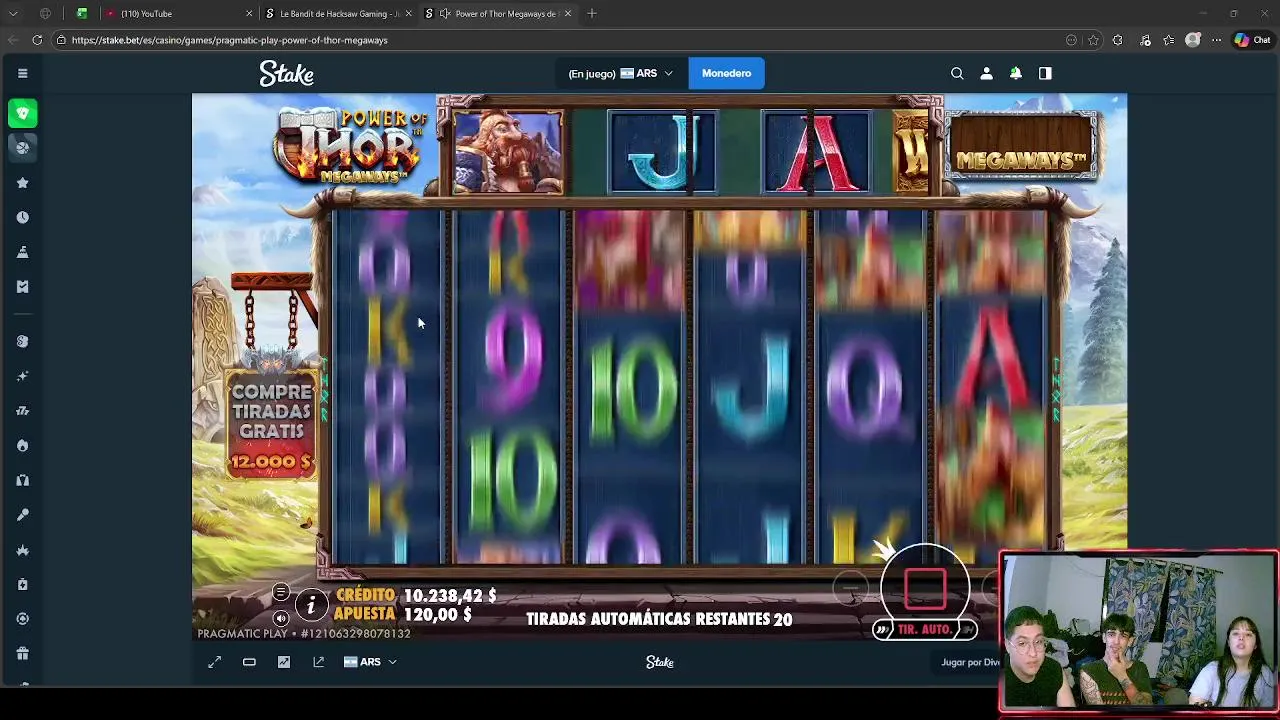Click the webcam overlay thumbnail

tap(1139, 631)
